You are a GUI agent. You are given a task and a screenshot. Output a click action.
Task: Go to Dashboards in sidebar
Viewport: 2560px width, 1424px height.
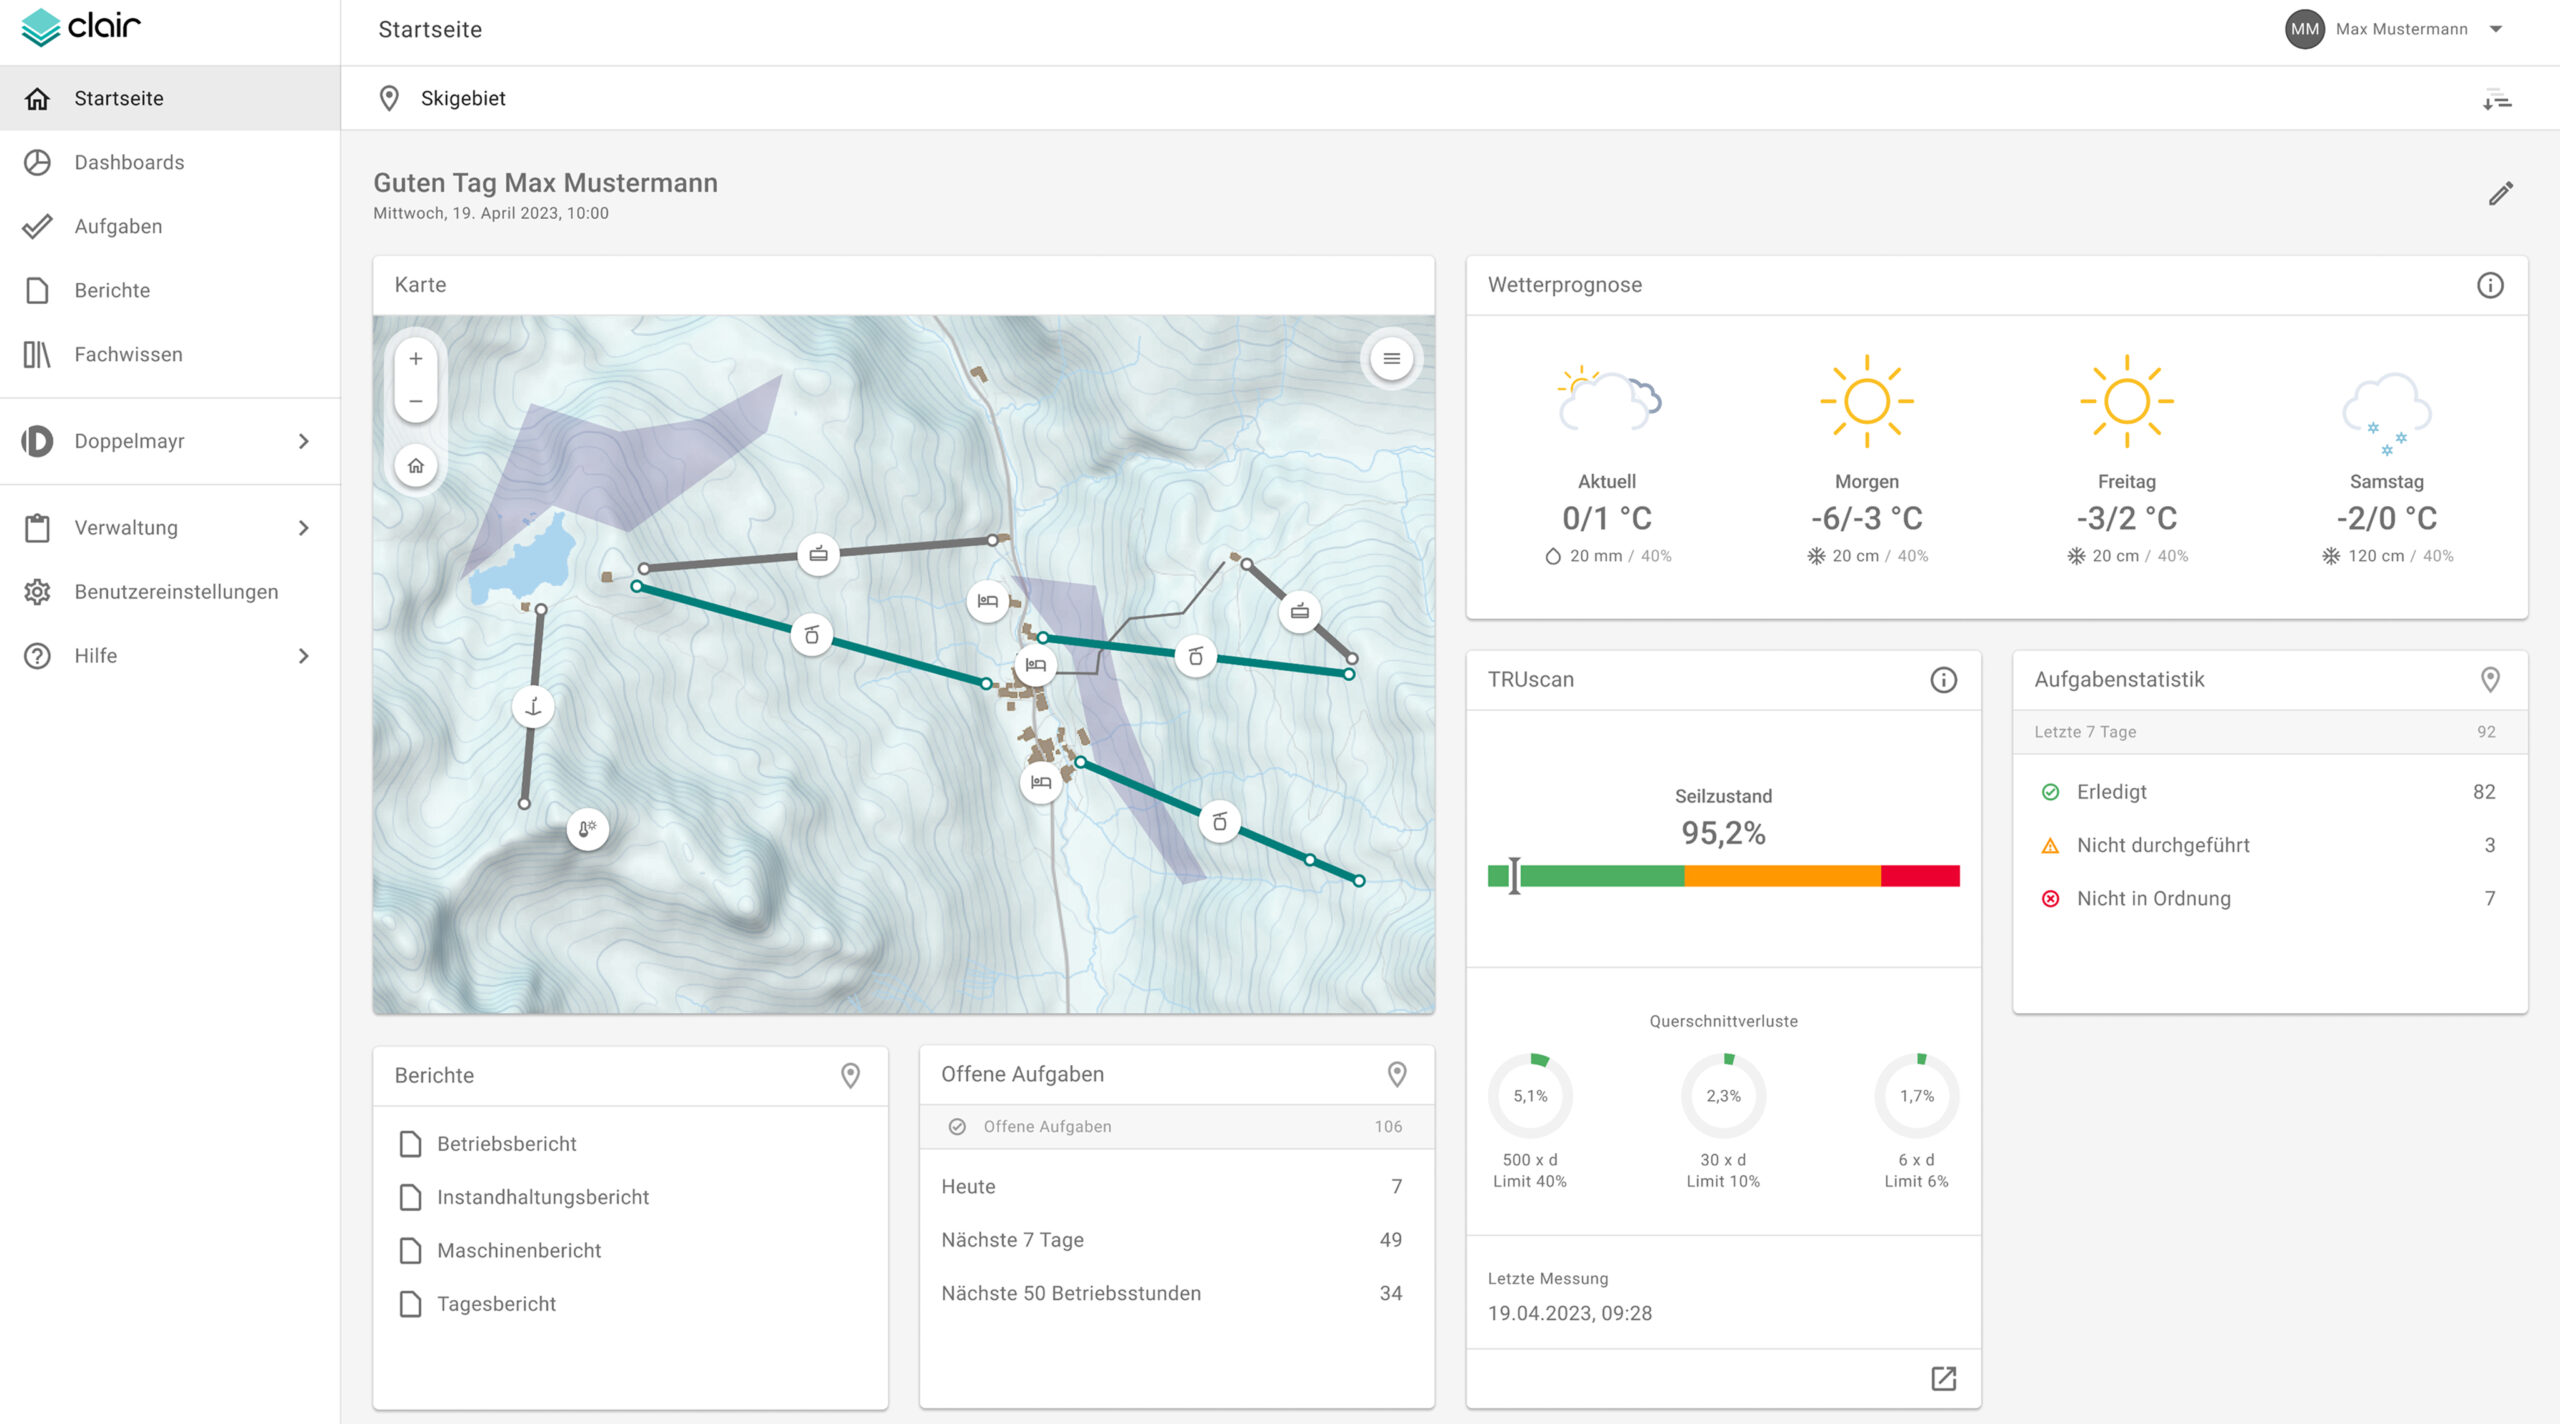pos(129,162)
